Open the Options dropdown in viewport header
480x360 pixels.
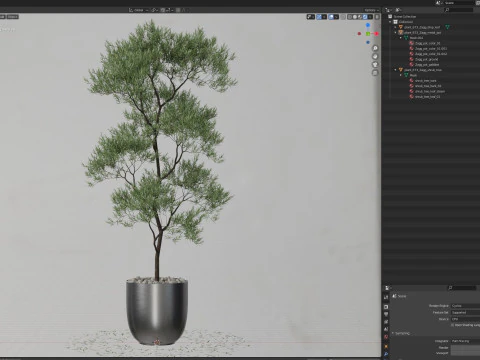point(371,10)
